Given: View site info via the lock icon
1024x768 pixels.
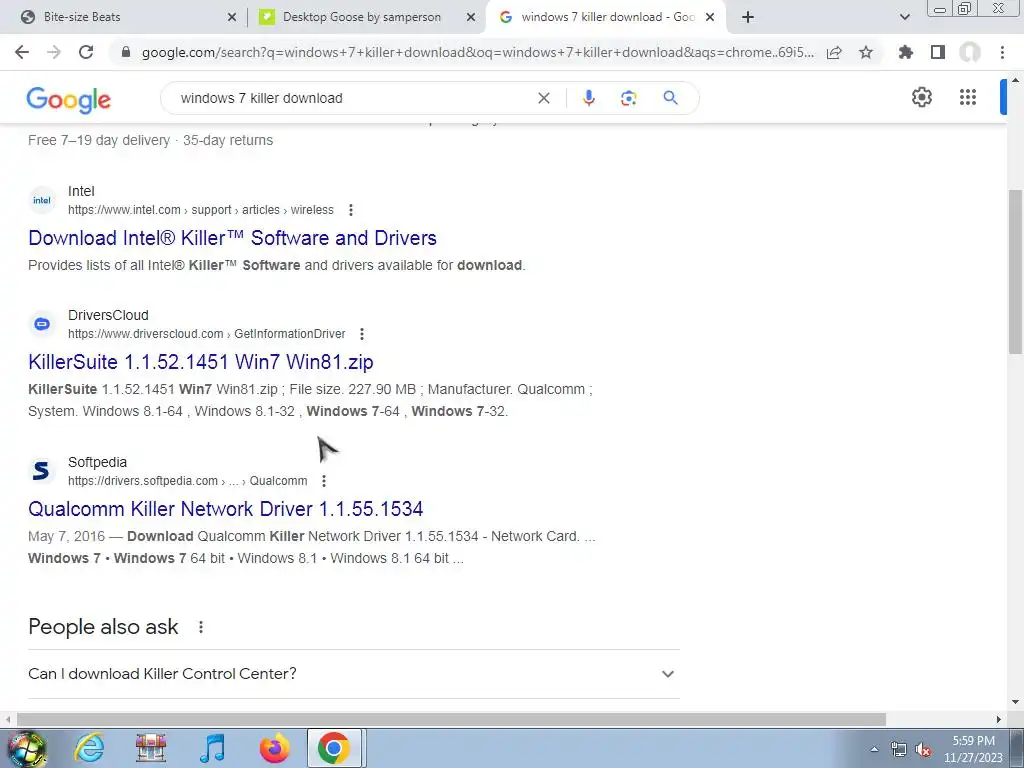Looking at the screenshot, I should point(126,52).
